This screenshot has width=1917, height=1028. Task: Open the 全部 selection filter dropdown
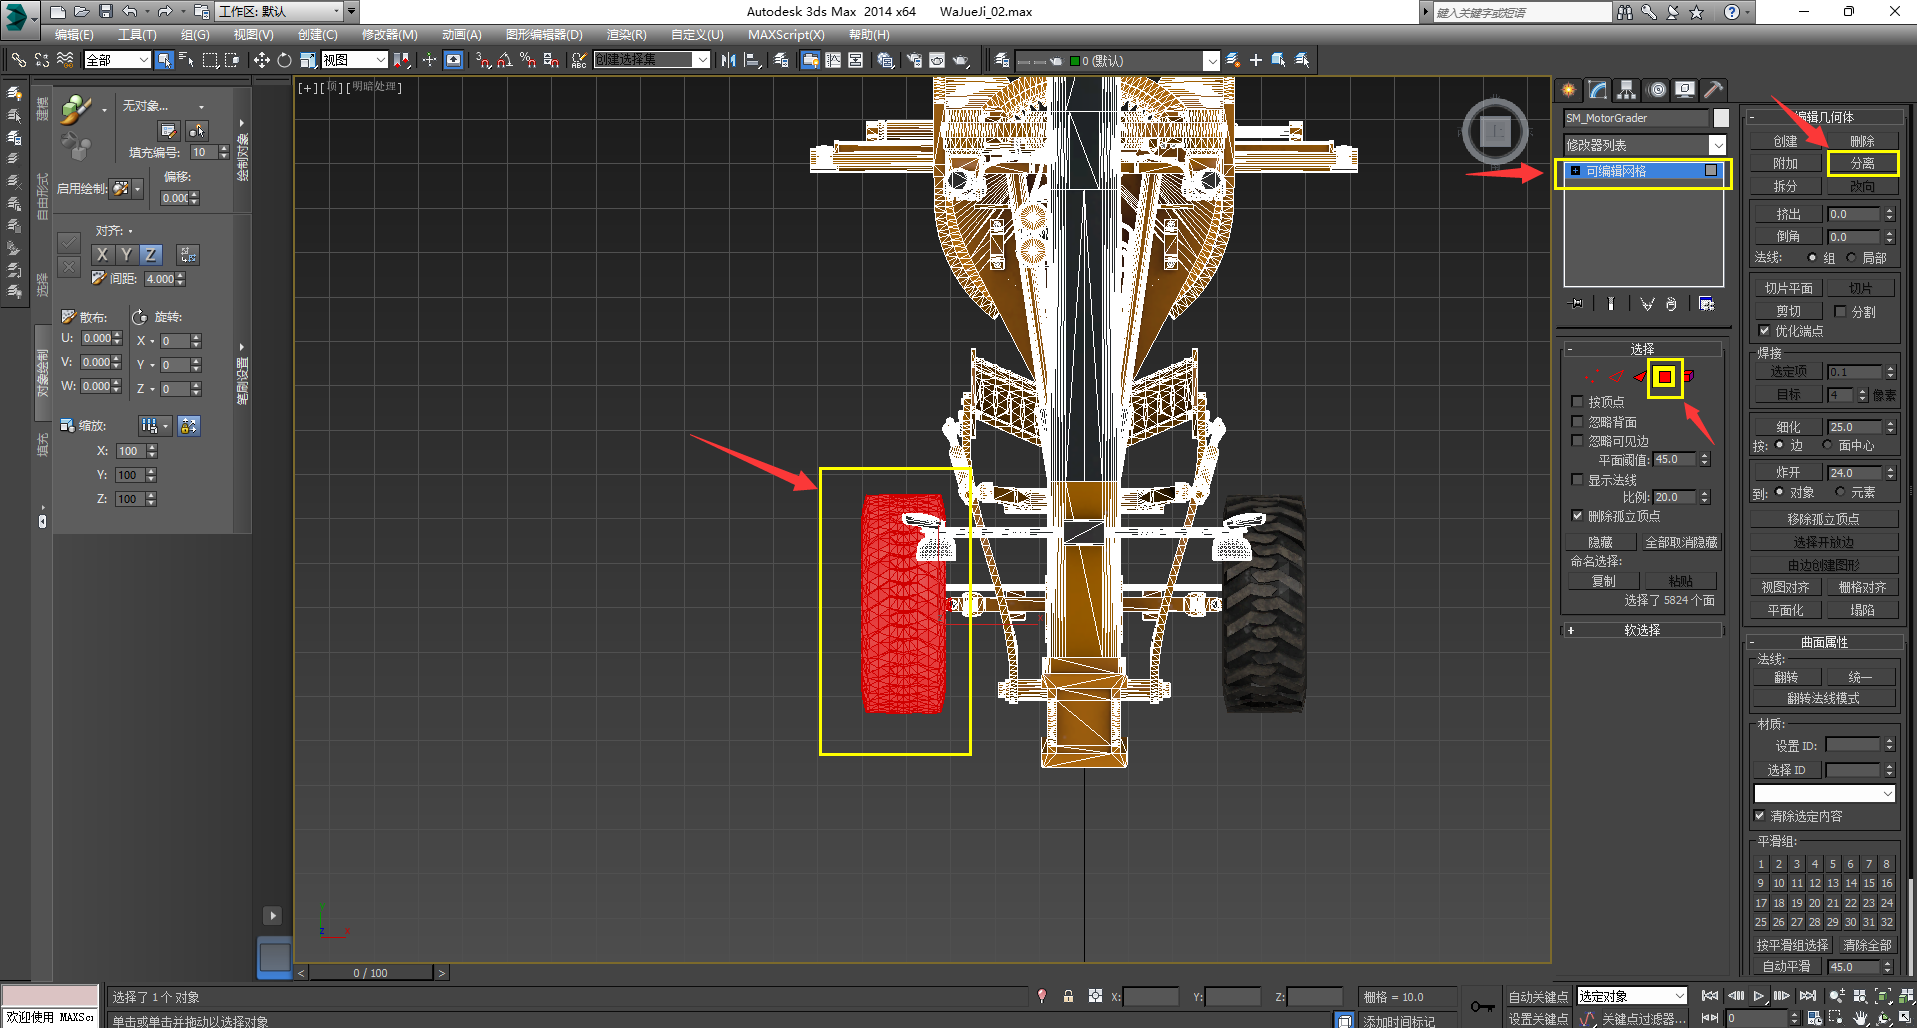point(116,60)
